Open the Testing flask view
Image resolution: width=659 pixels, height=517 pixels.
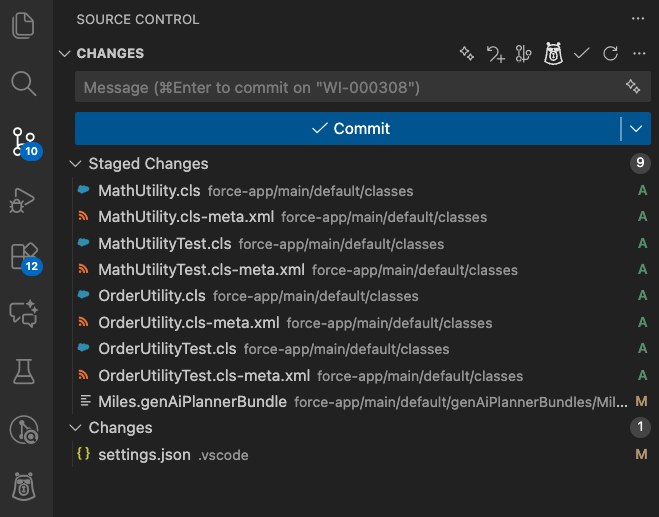coord(24,371)
